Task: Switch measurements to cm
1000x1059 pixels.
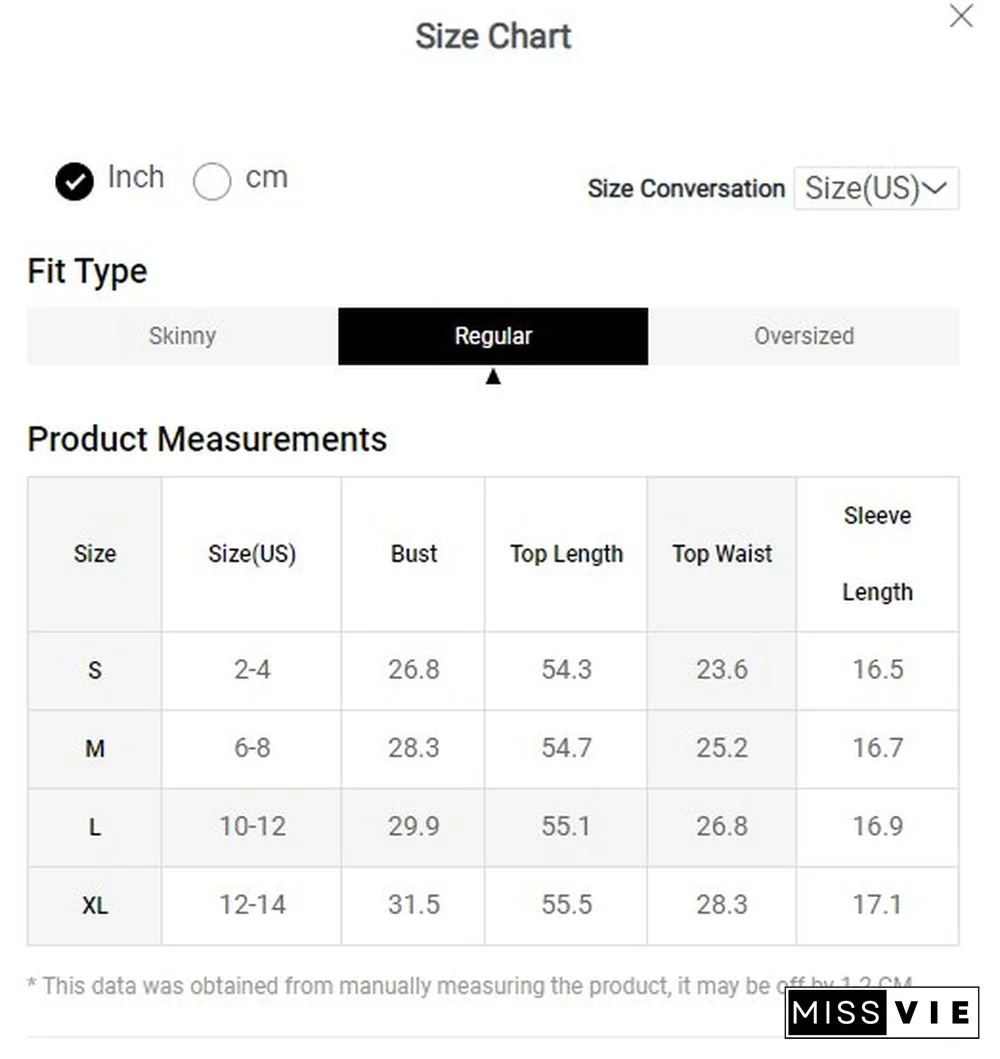Action: 212,182
